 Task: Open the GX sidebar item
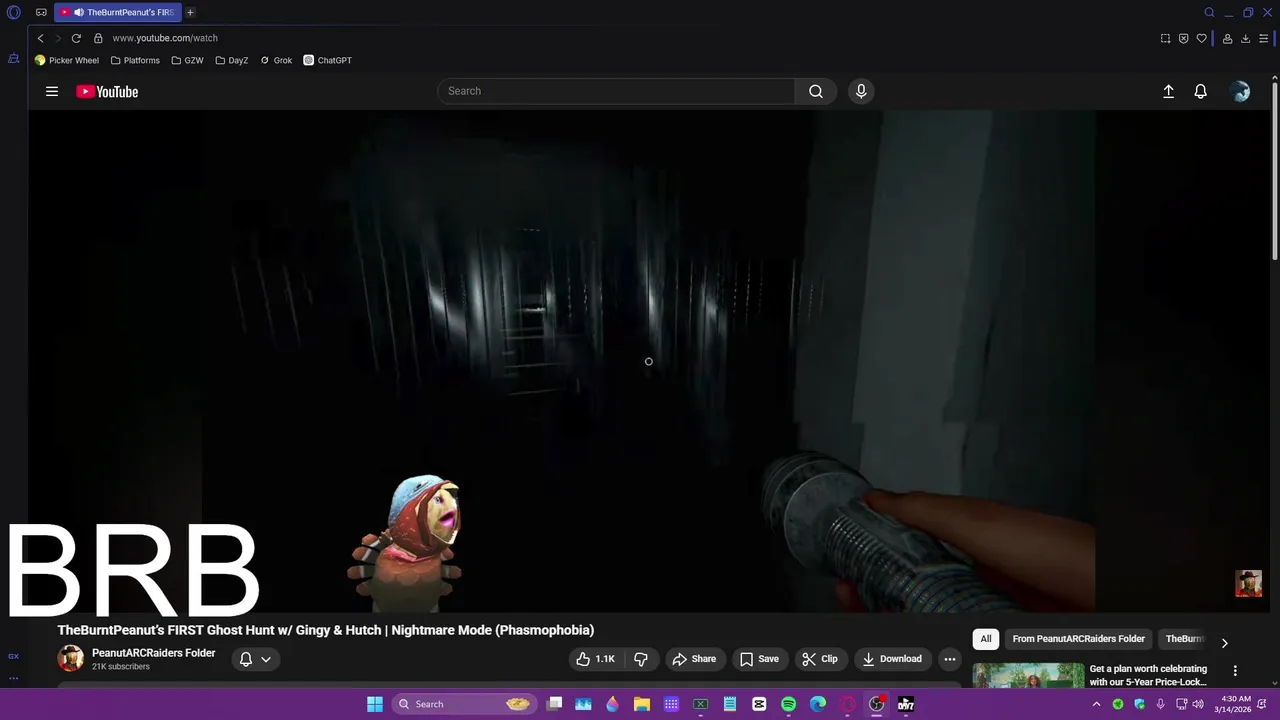[x=13, y=656]
